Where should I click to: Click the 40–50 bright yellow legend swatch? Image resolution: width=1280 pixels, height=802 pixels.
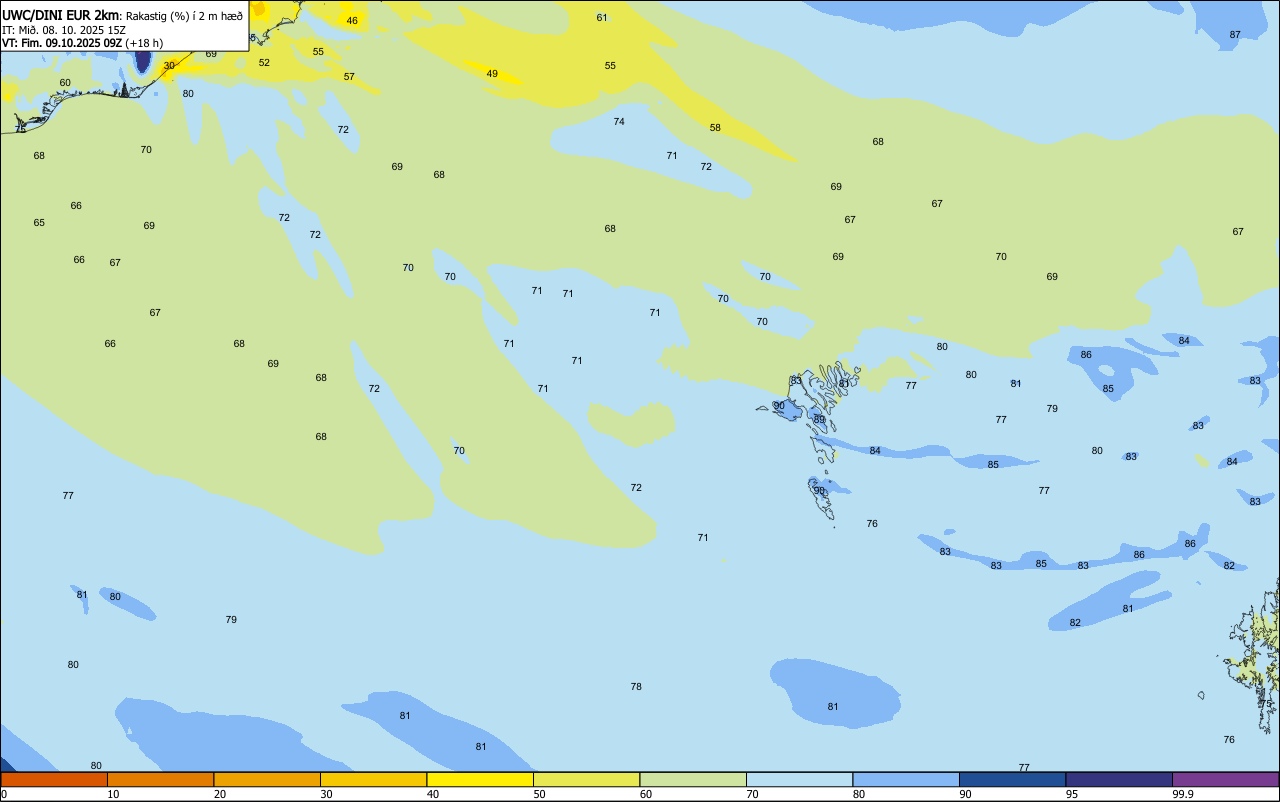click(x=480, y=779)
